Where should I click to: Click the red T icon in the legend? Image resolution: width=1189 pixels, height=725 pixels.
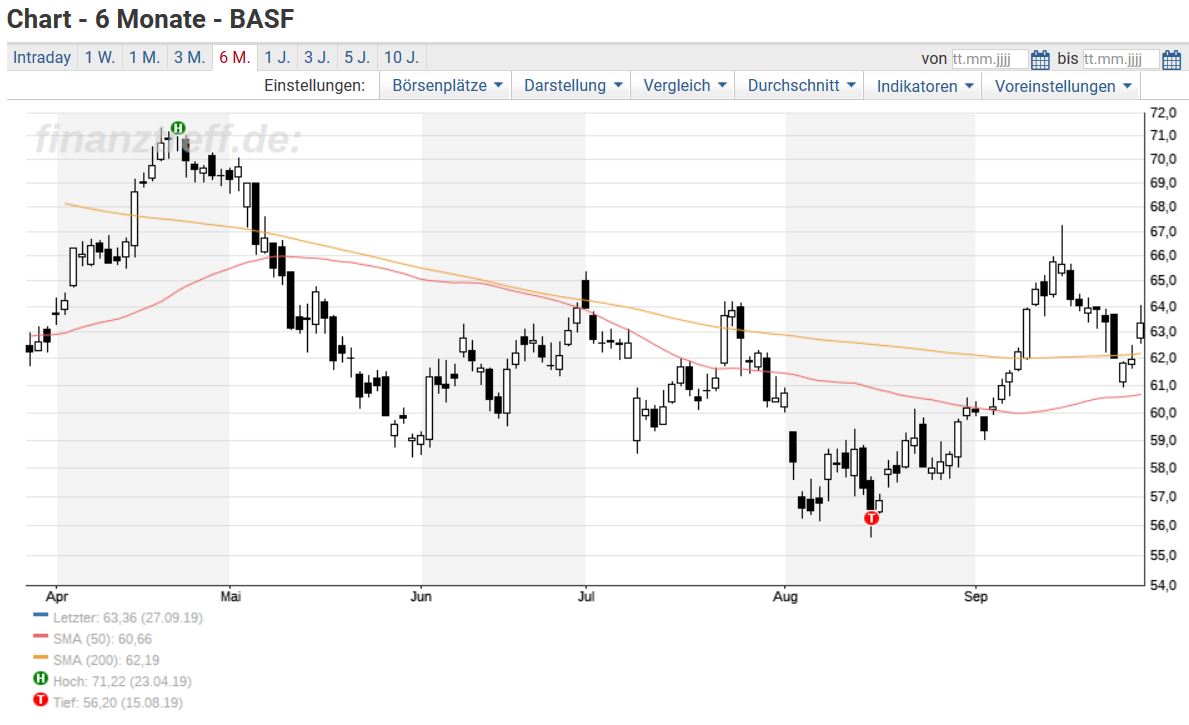41,700
